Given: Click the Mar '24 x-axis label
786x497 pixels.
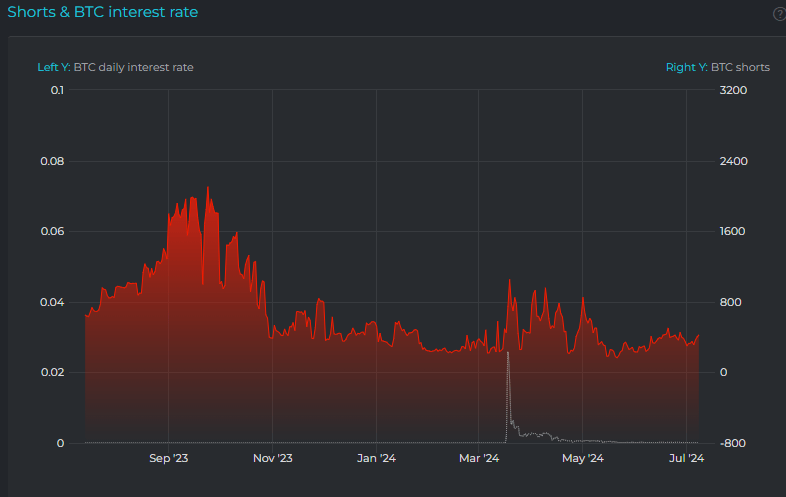Looking at the screenshot, I should coord(478,459).
